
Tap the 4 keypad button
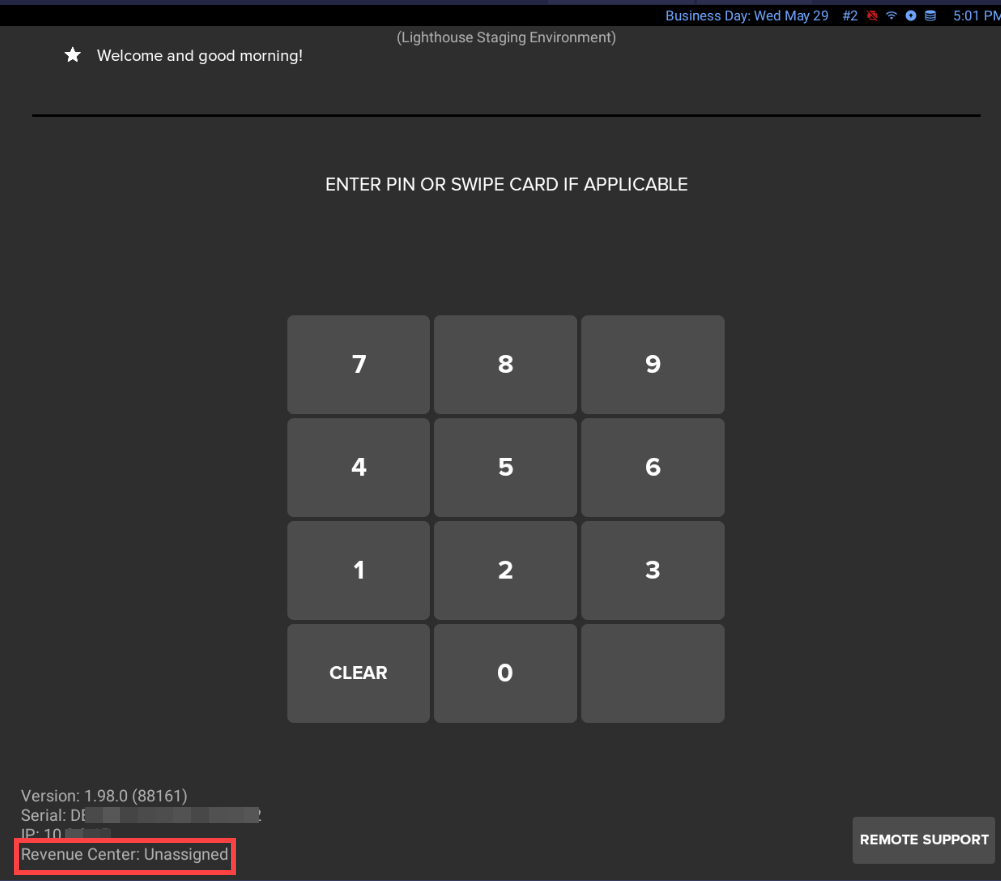point(358,467)
